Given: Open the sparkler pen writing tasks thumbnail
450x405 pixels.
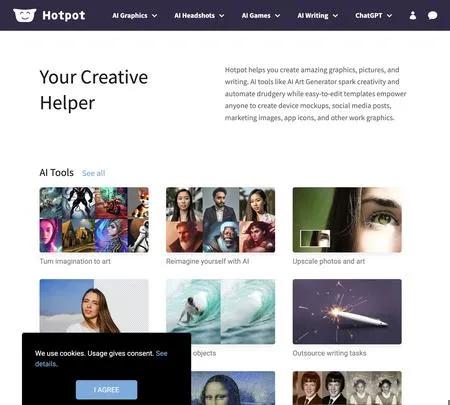Looking at the screenshot, I should [347, 311].
